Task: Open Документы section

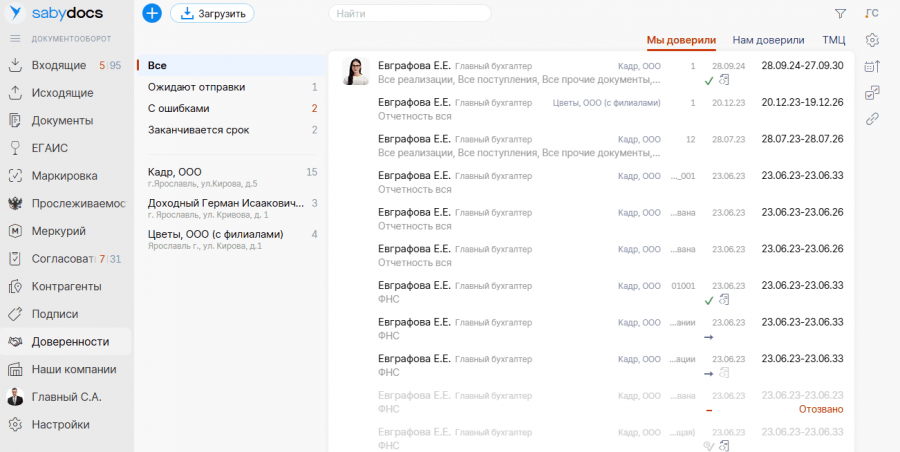Action: point(62,121)
